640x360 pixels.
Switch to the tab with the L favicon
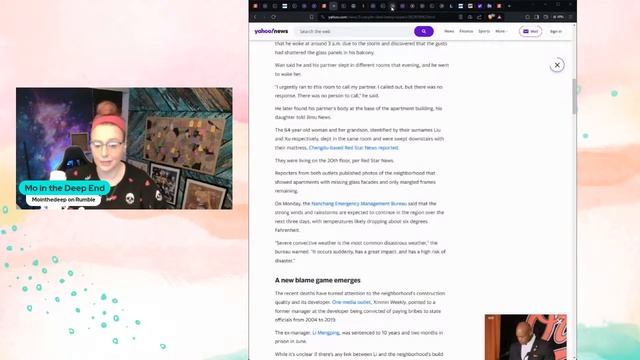(x=451, y=6)
